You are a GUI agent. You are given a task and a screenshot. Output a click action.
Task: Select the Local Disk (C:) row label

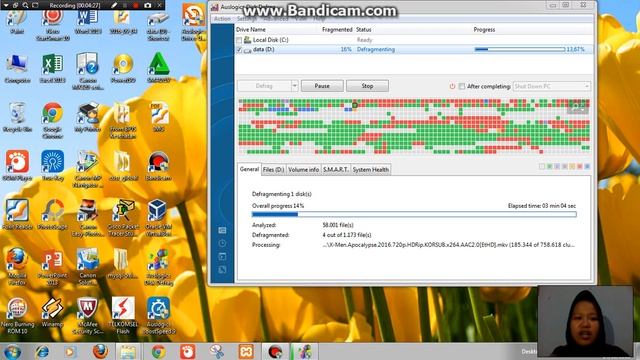(x=270, y=40)
